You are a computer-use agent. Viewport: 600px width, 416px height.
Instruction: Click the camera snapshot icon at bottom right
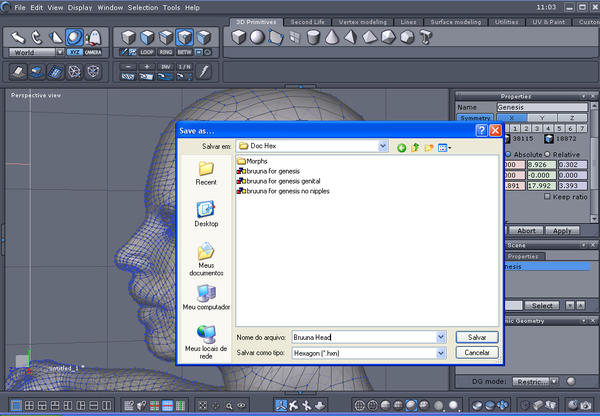click(585, 405)
